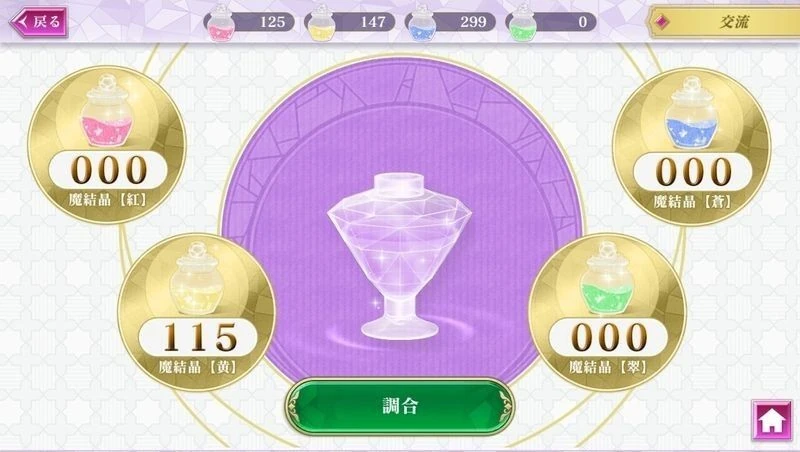Click the yellow jar counter showing 147
This screenshot has width=800, height=452.
[x=349, y=22]
